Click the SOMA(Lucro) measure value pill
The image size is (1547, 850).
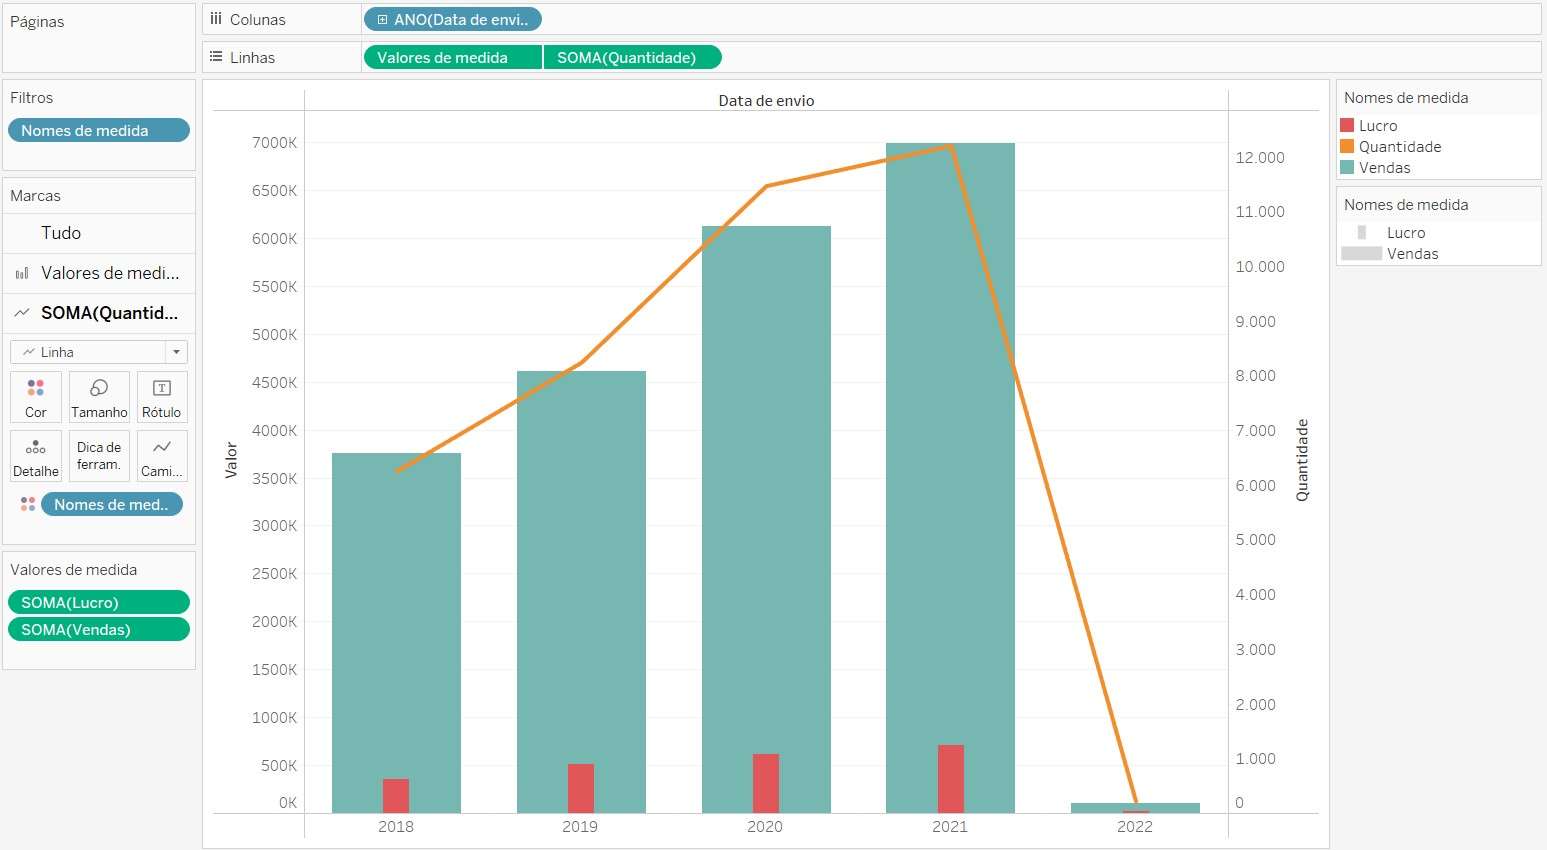[99, 602]
